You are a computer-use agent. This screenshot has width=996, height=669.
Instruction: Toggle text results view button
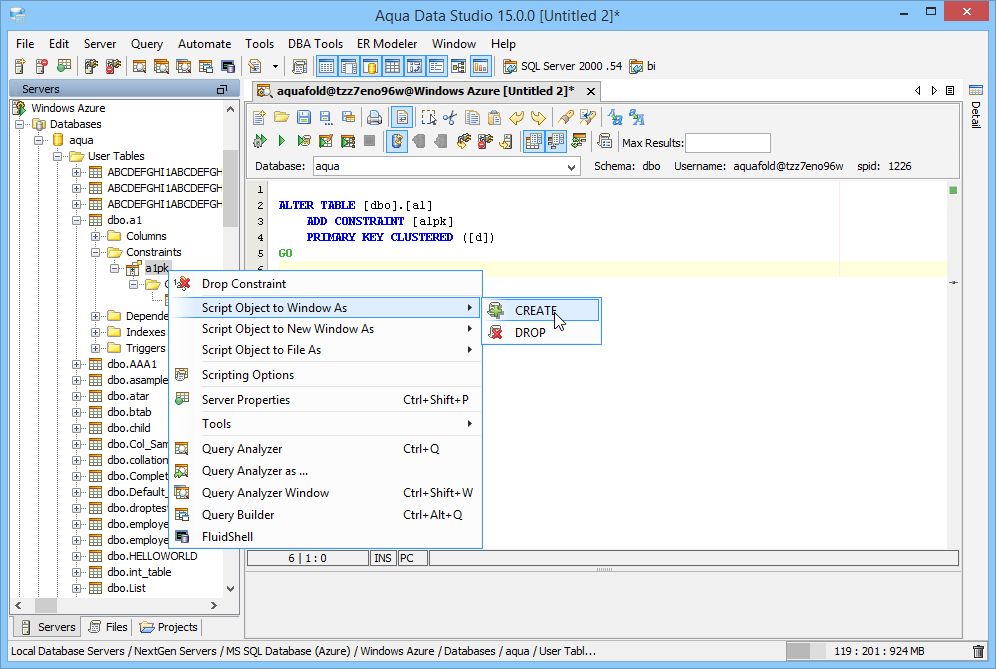pos(556,141)
